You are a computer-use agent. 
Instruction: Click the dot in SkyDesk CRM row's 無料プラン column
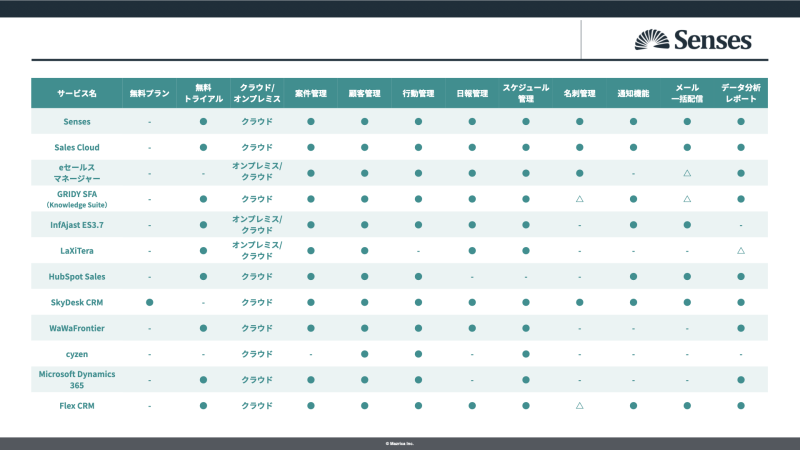pyautogui.click(x=149, y=302)
